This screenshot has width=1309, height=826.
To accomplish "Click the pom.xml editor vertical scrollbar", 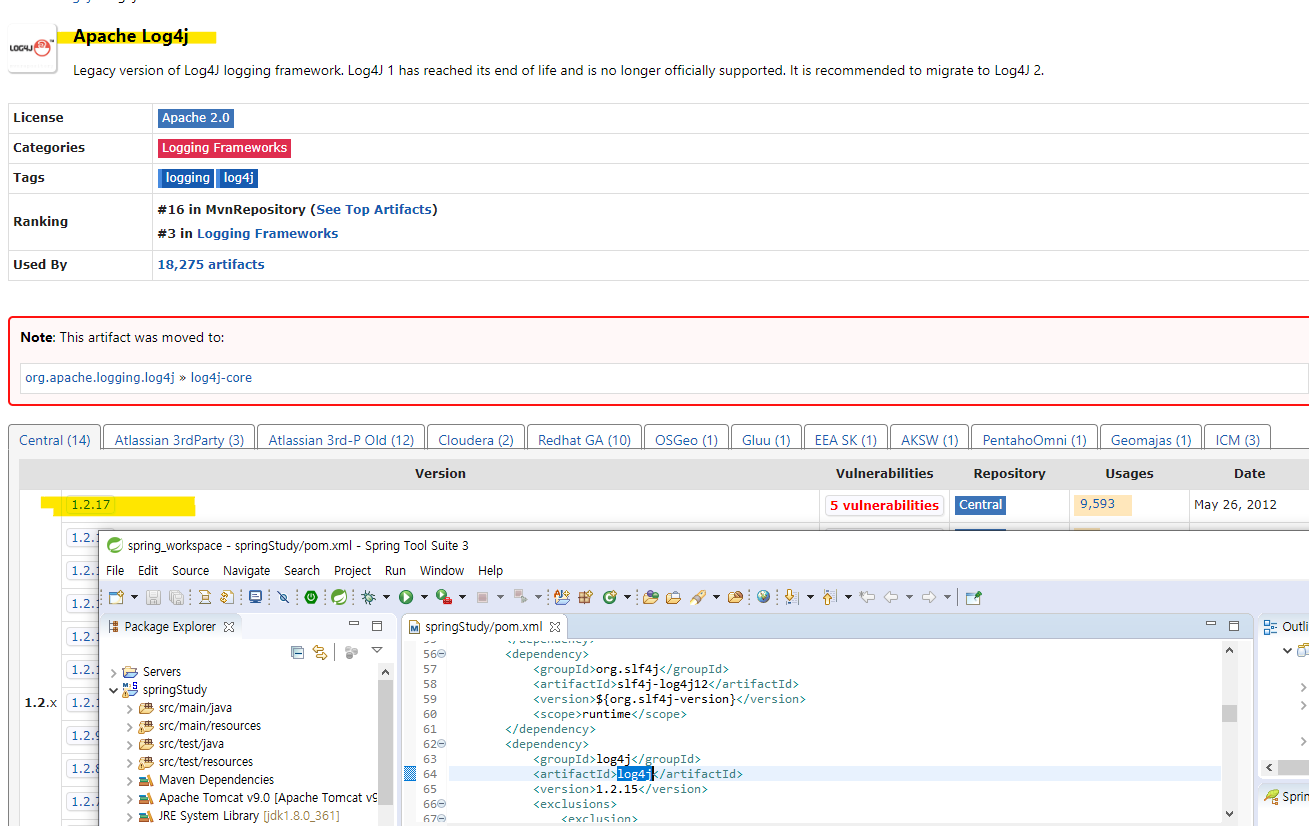I will tap(1229, 712).
